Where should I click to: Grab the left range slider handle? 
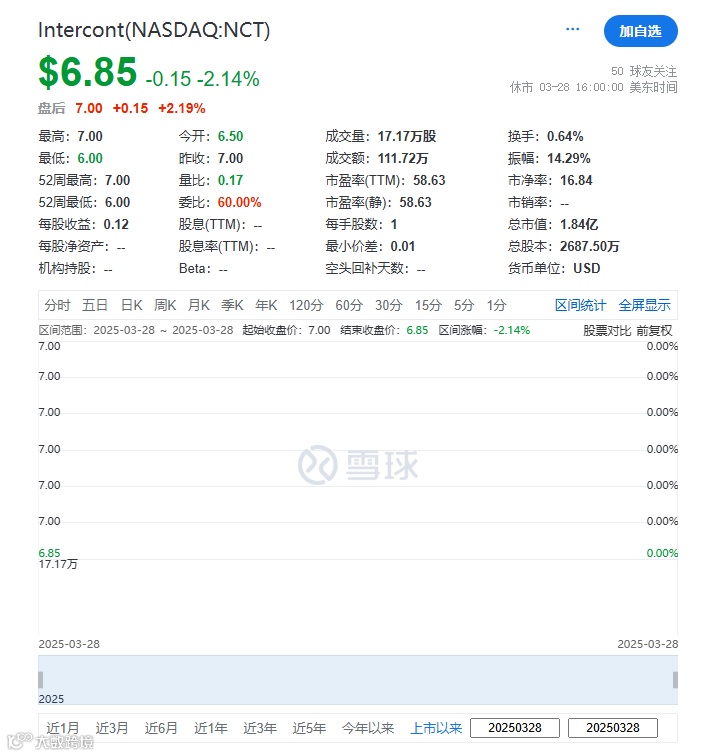40,680
